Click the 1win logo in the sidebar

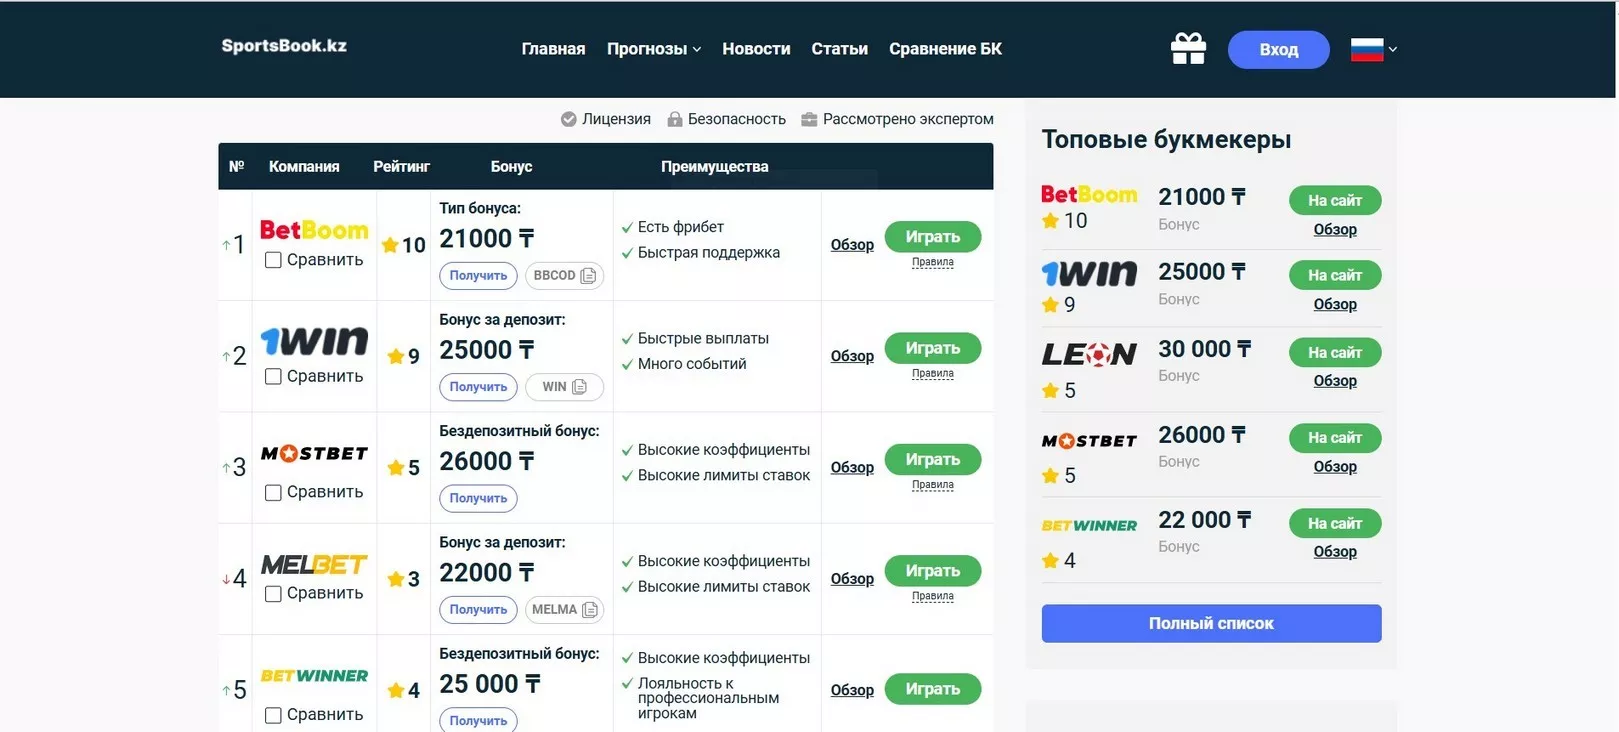(1089, 273)
